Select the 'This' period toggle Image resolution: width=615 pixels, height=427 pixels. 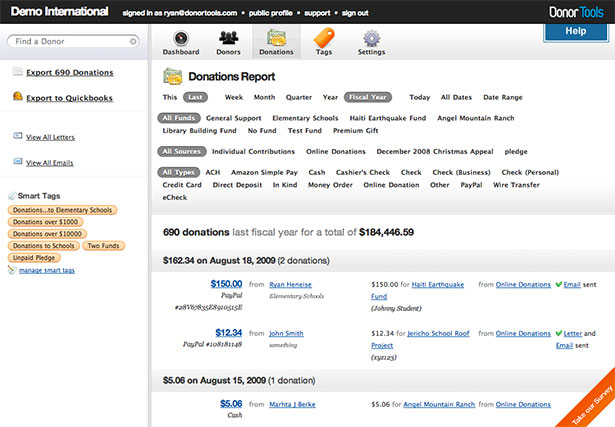[170, 97]
